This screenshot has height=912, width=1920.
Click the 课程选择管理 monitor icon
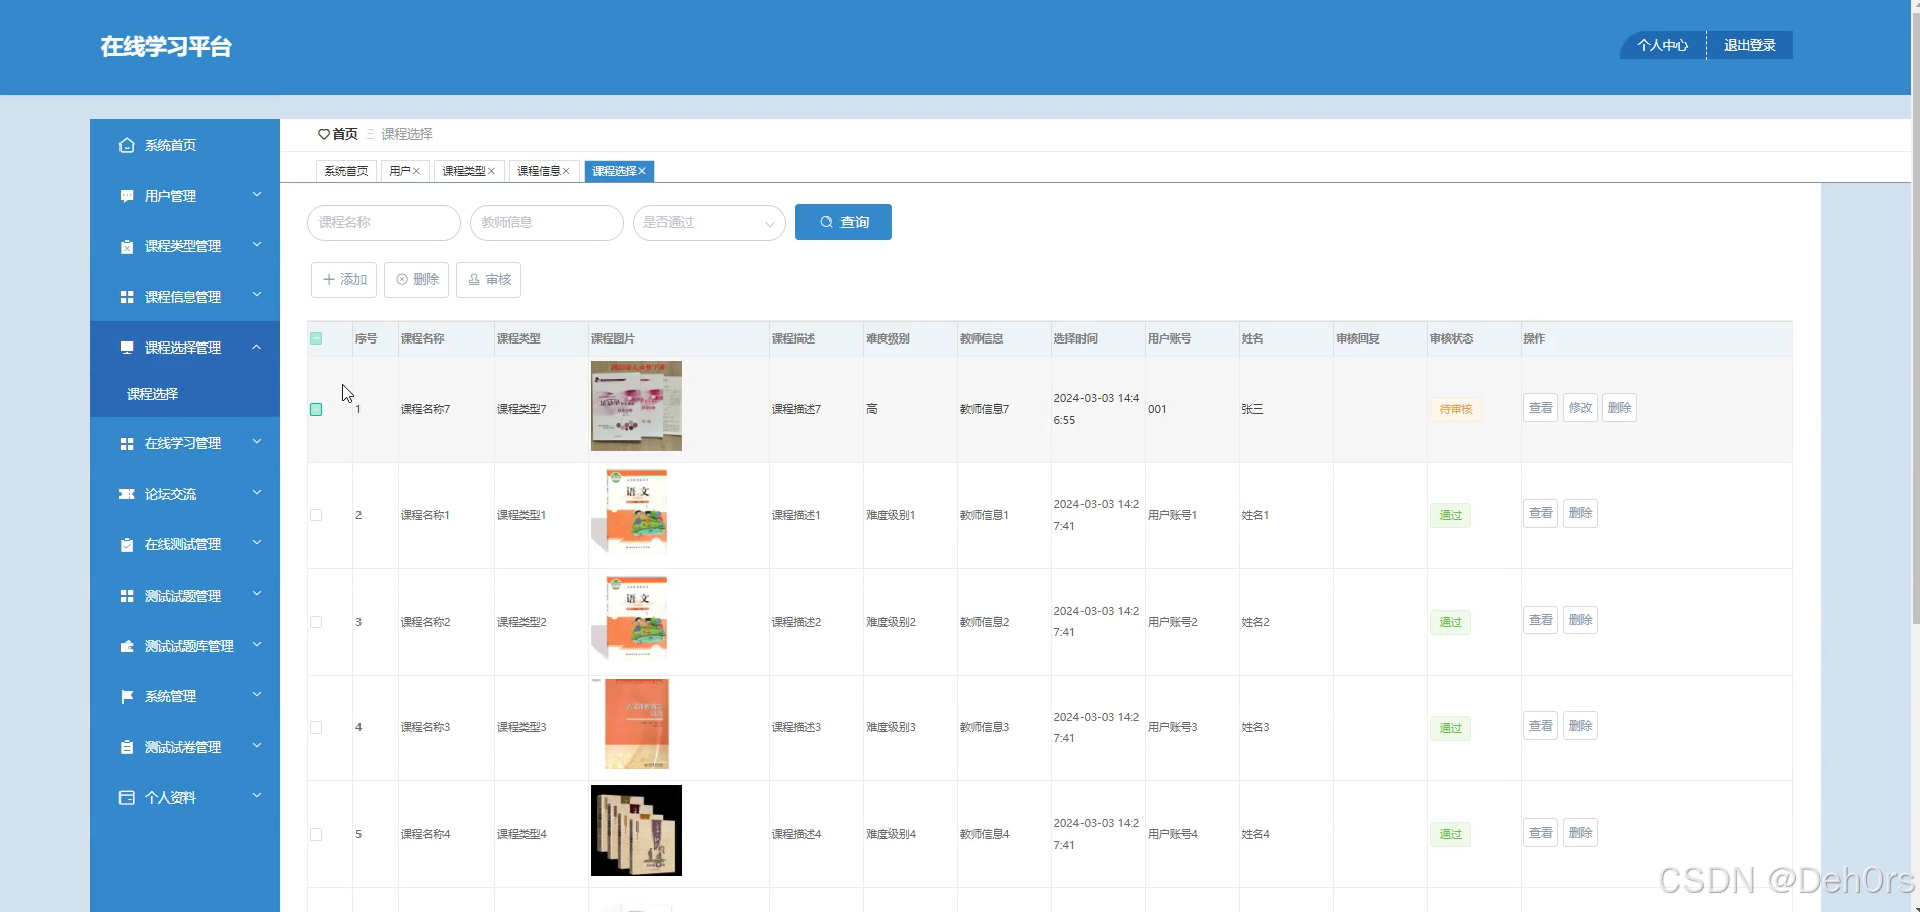[x=126, y=347]
